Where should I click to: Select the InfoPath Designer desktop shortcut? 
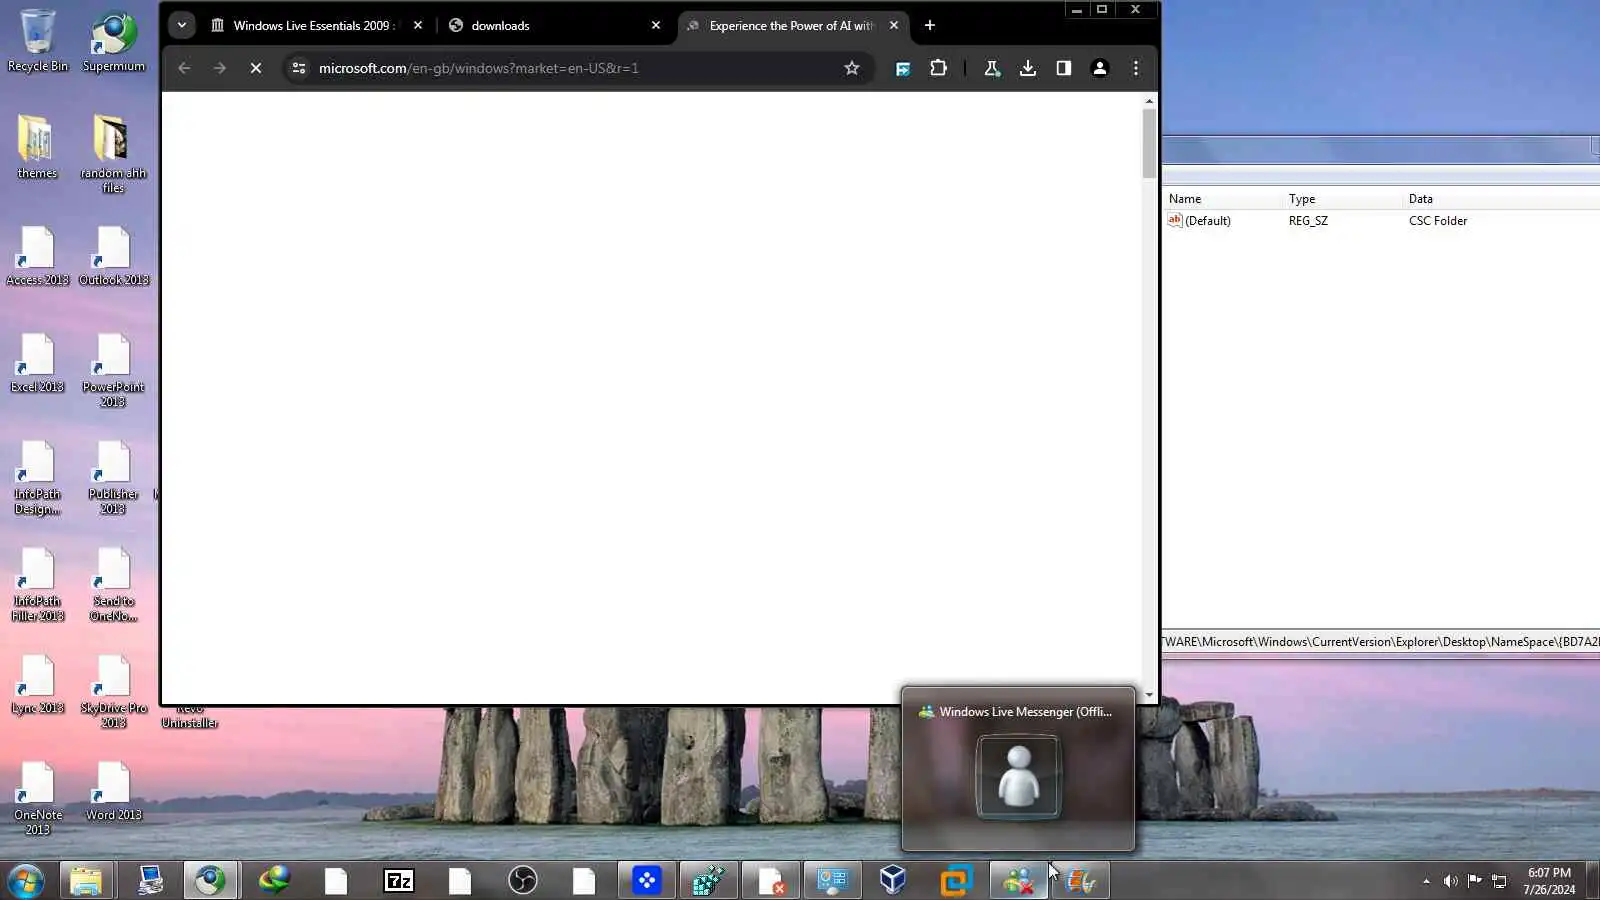pos(37,476)
